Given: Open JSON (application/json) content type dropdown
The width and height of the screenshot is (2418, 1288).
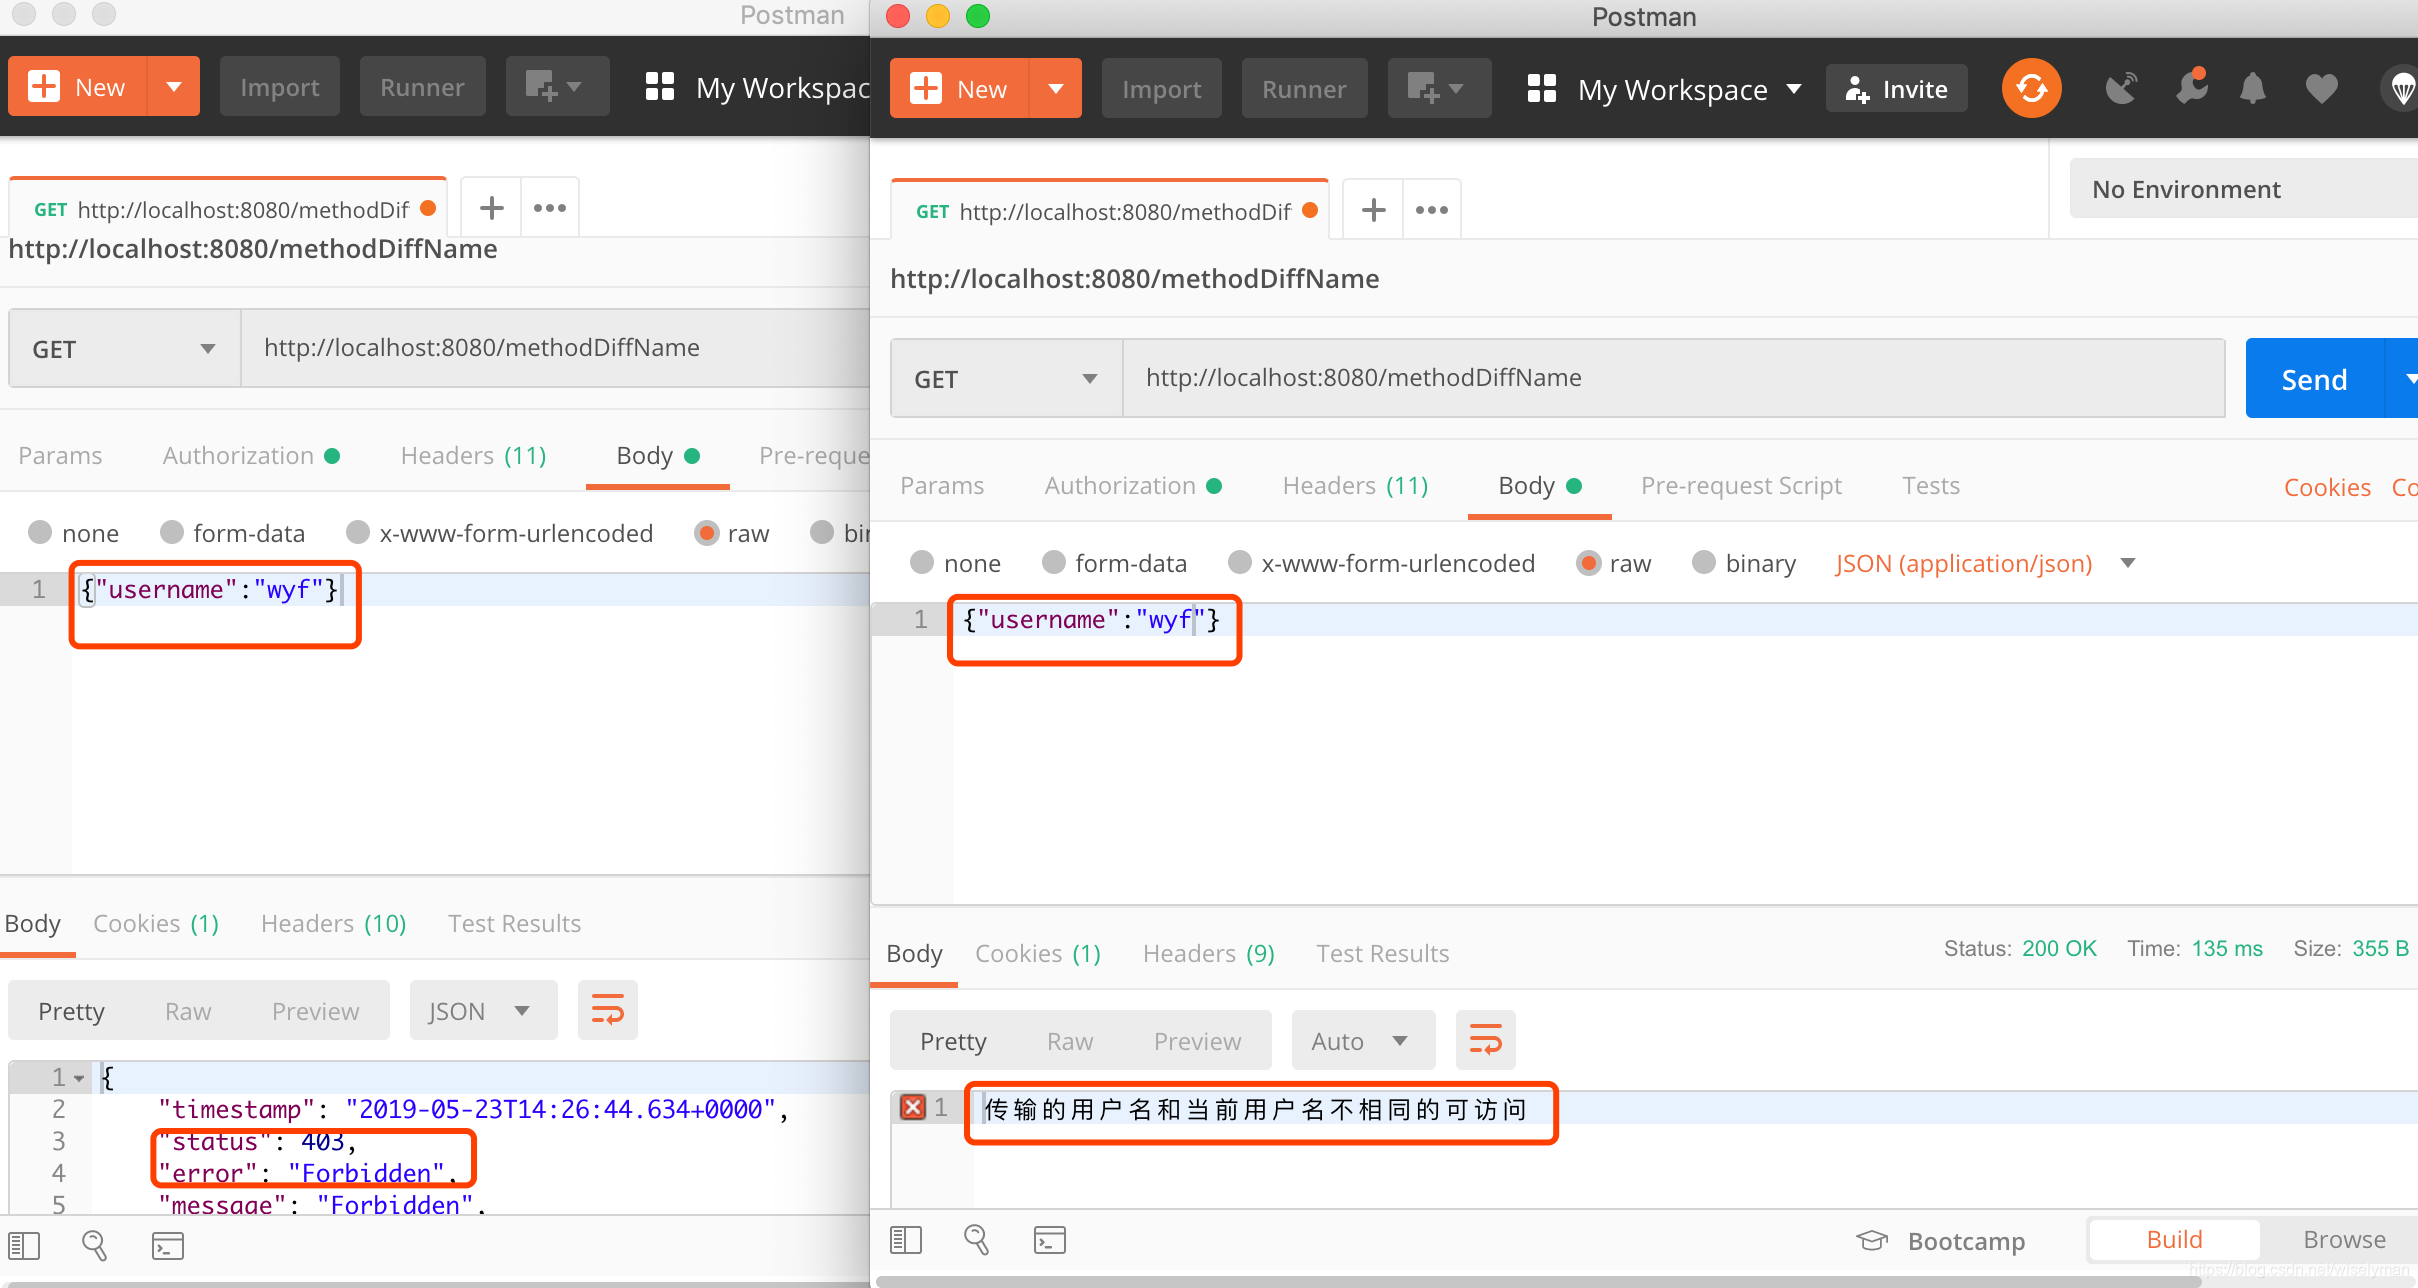Looking at the screenshot, I should pos(1985,563).
